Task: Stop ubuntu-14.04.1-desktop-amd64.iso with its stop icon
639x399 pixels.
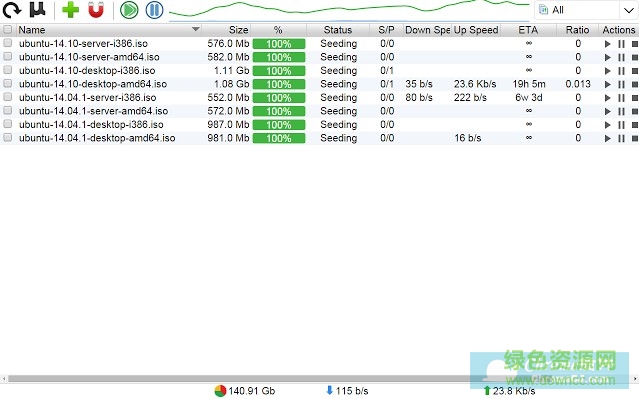Action: (x=635, y=138)
